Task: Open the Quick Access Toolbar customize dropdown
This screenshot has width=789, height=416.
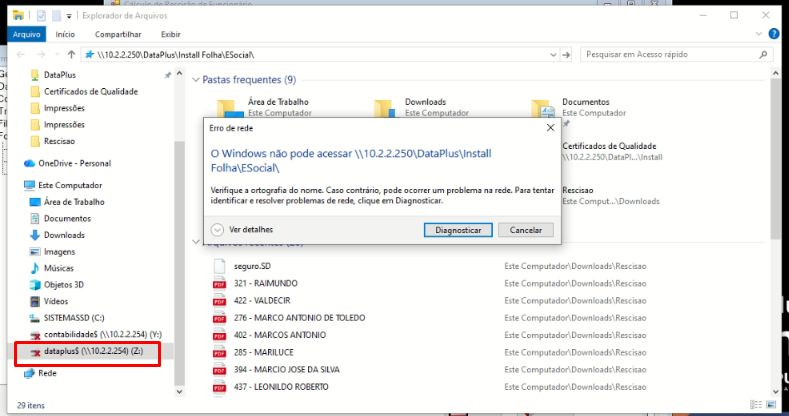Action: [69, 16]
